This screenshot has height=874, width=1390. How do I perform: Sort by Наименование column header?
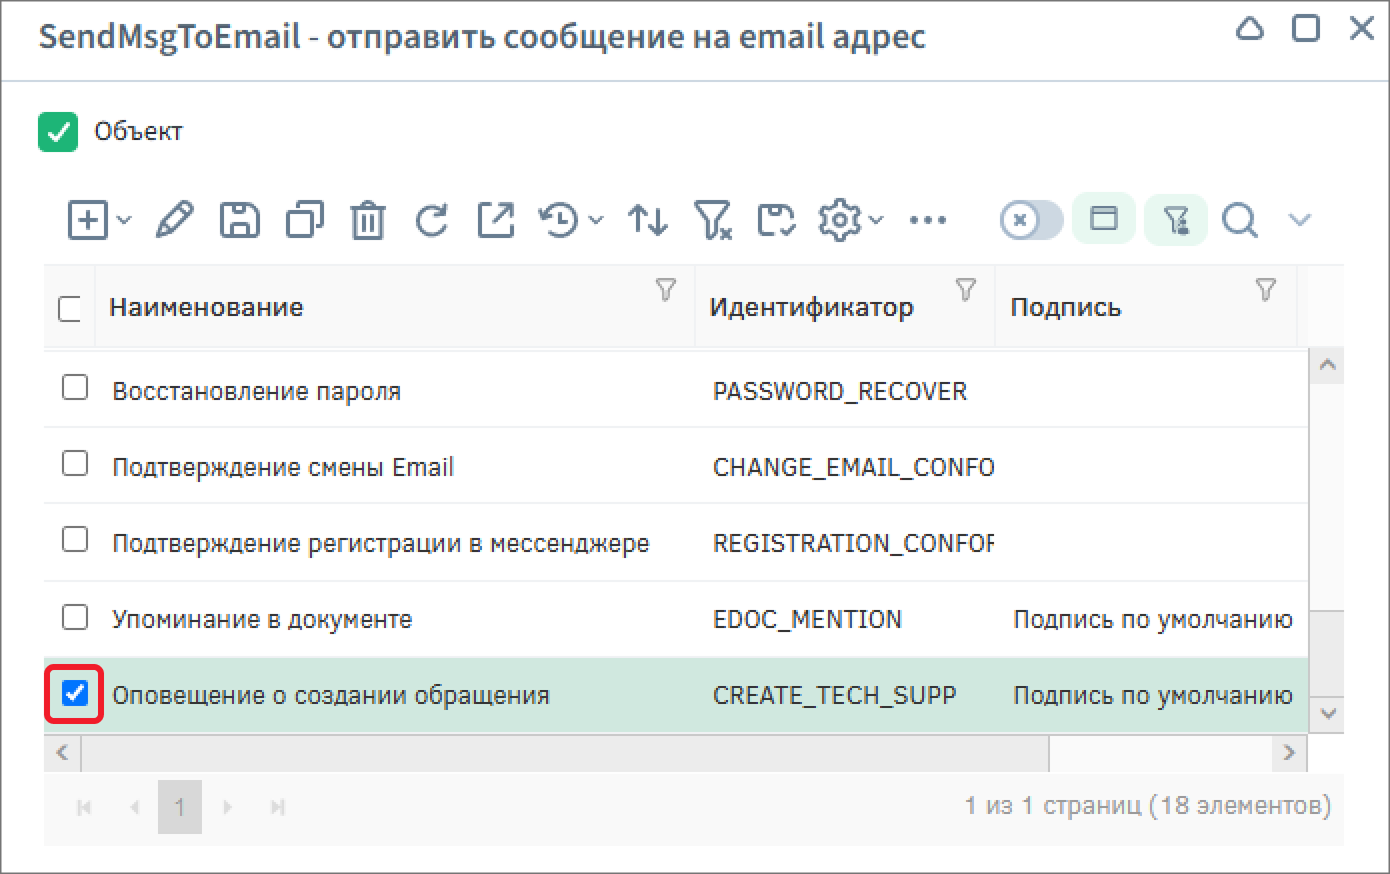coord(206,307)
